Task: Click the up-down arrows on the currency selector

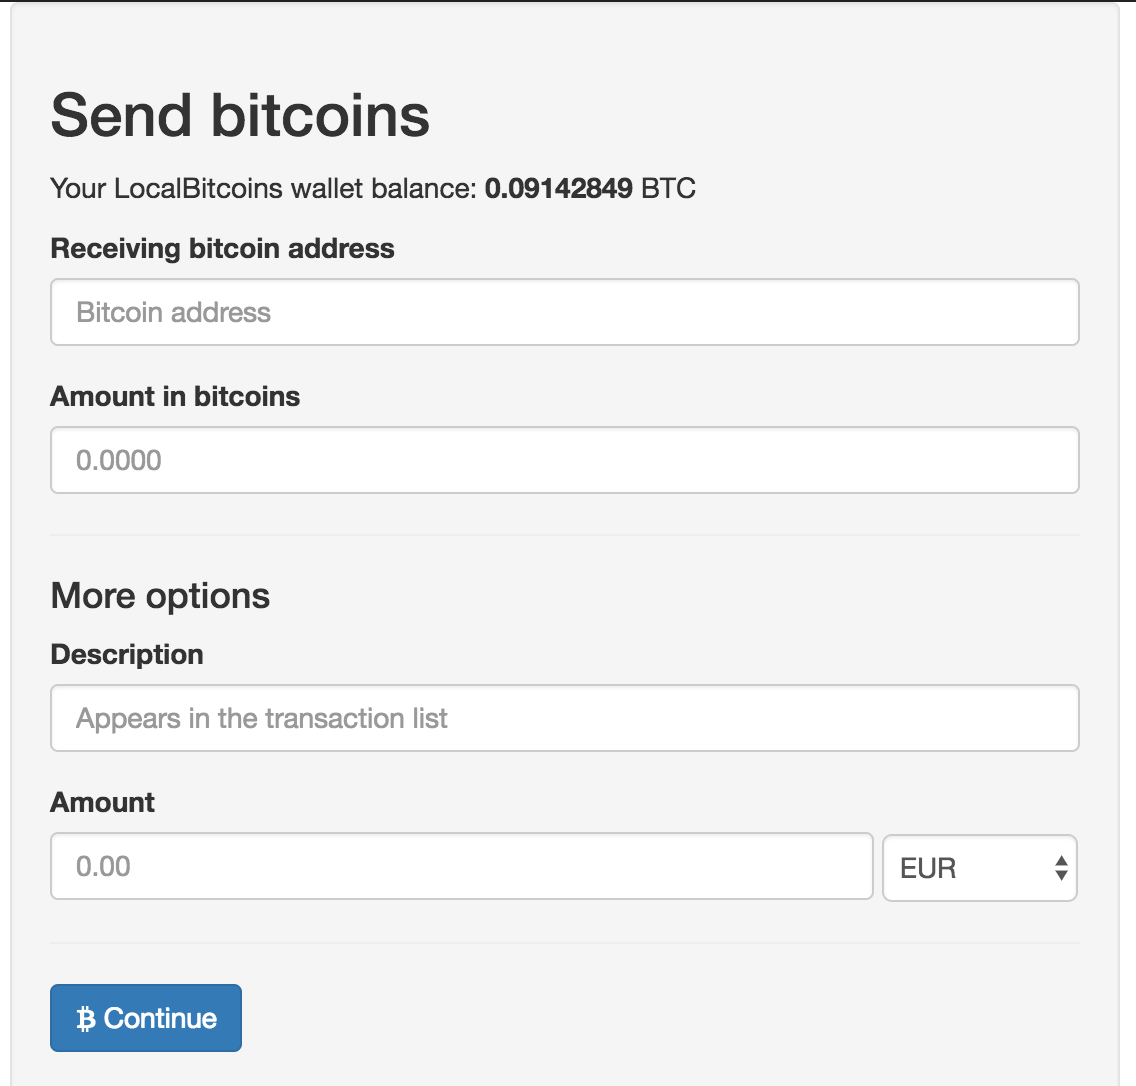Action: click(x=1061, y=868)
